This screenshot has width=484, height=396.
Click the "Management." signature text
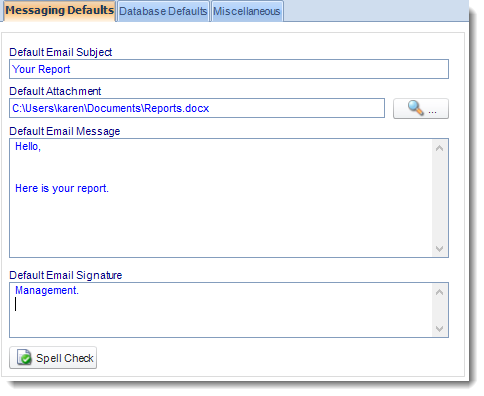tap(47, 290)
